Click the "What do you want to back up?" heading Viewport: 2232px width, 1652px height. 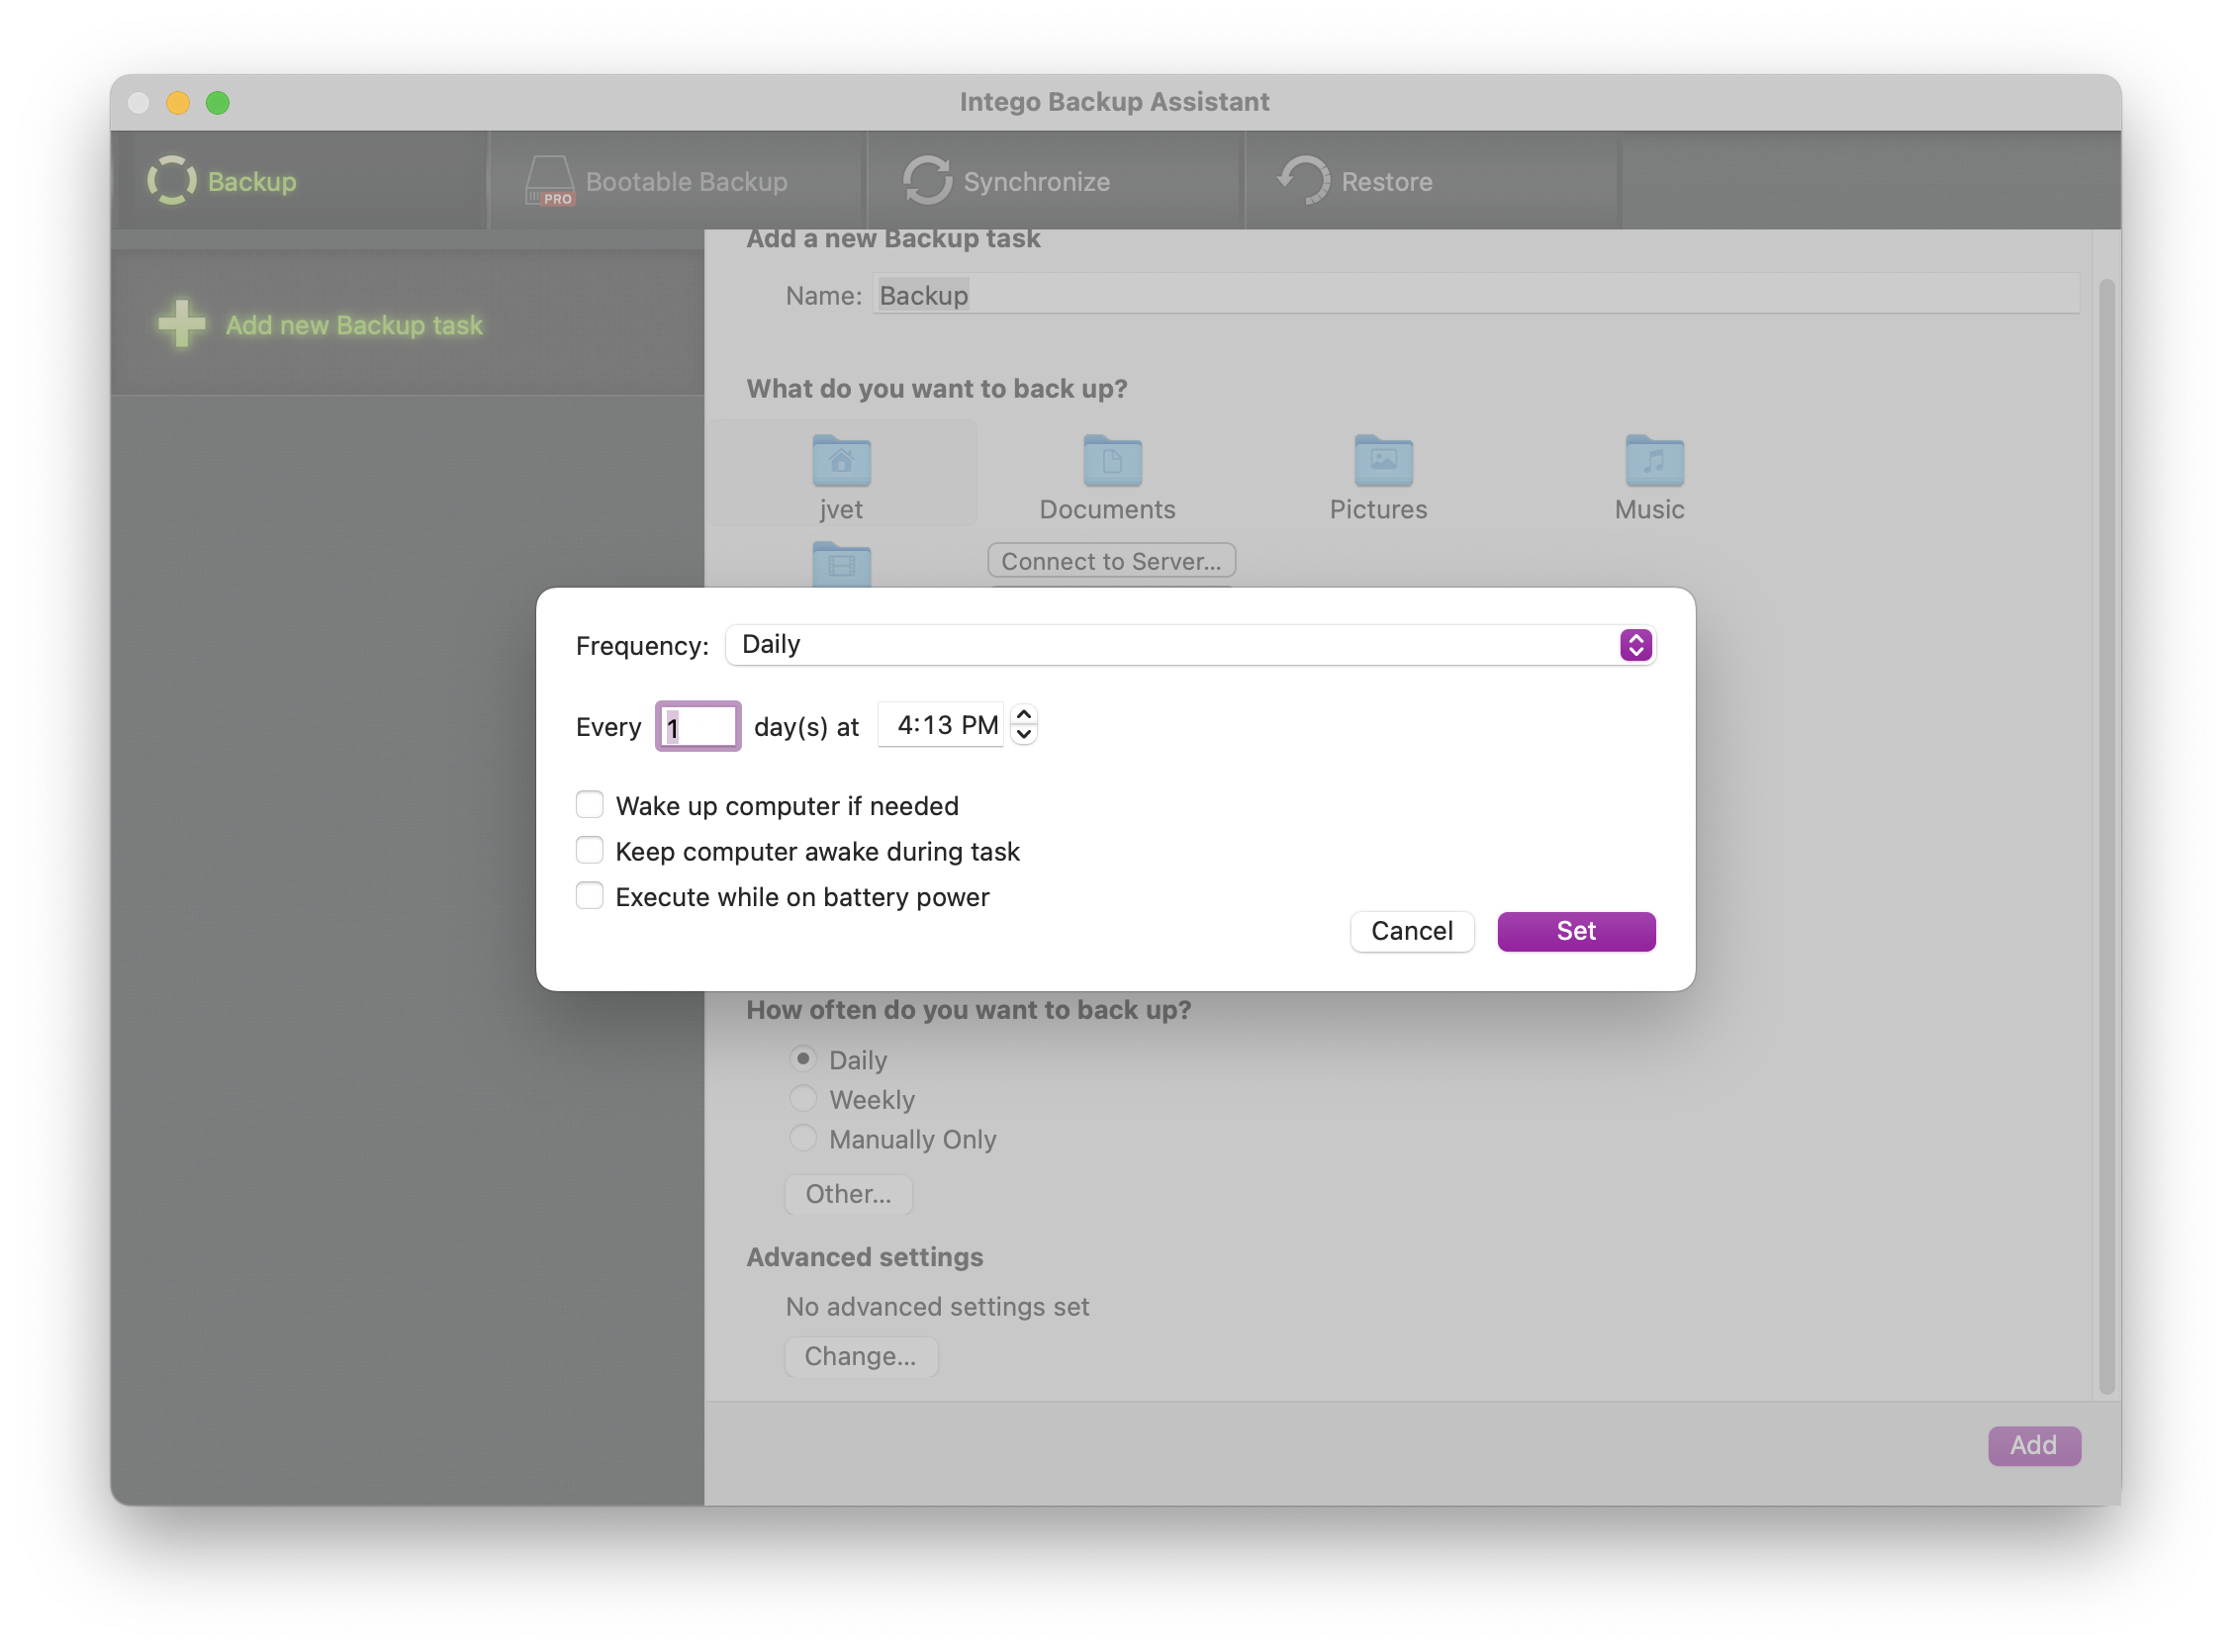(x=937, y=388)
